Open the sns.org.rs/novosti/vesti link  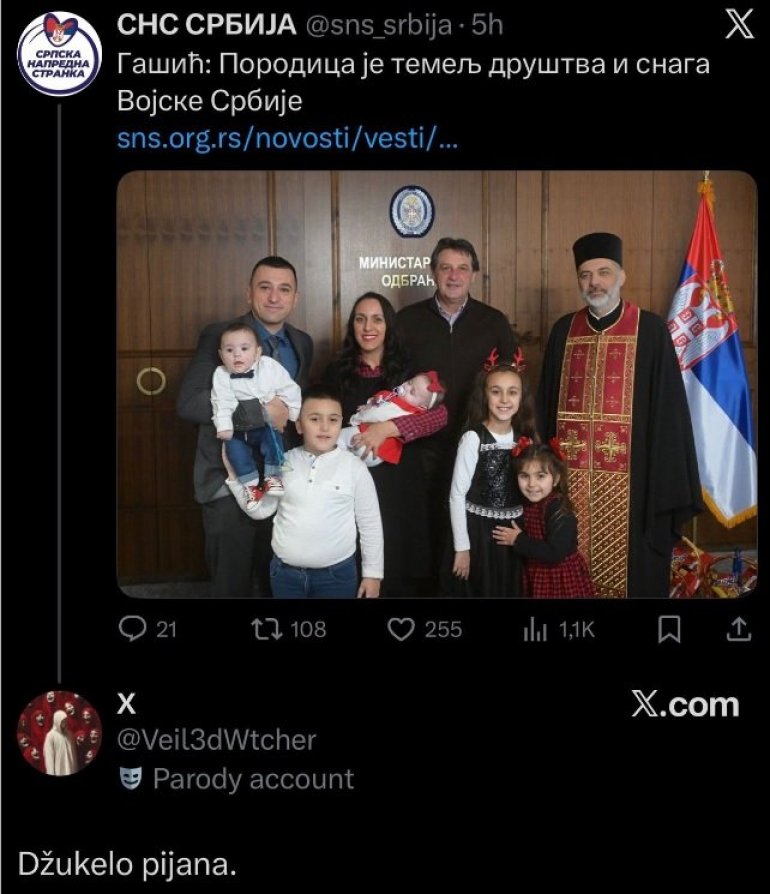tap(287, 138)
